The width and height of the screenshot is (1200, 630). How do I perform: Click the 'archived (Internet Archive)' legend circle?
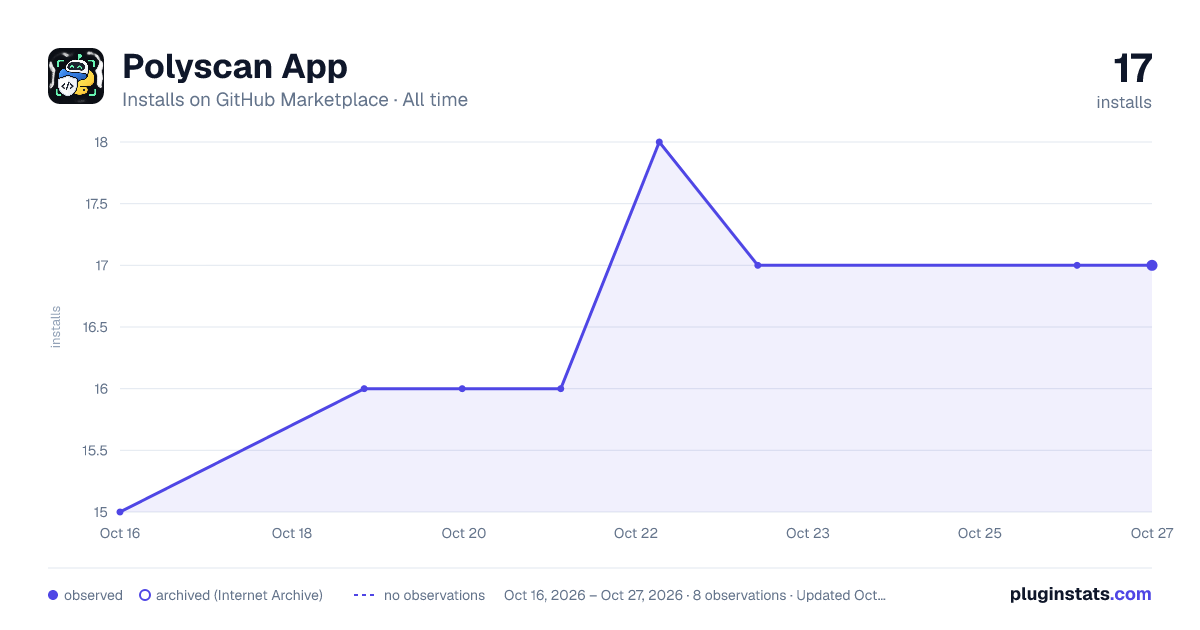point(145,595)
